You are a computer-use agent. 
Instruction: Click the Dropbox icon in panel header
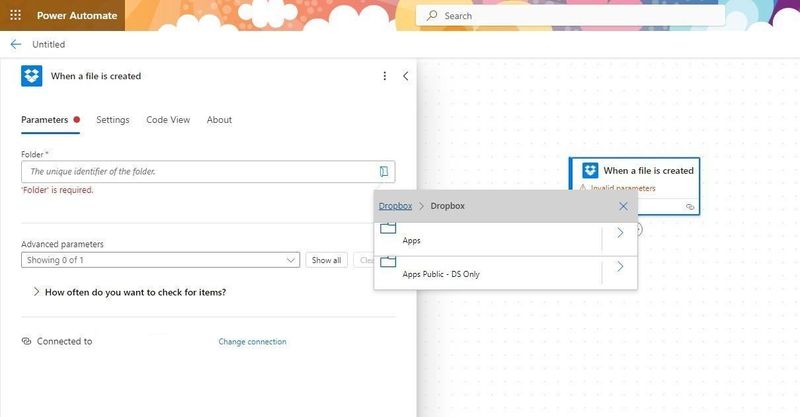[x=32, y=76]
